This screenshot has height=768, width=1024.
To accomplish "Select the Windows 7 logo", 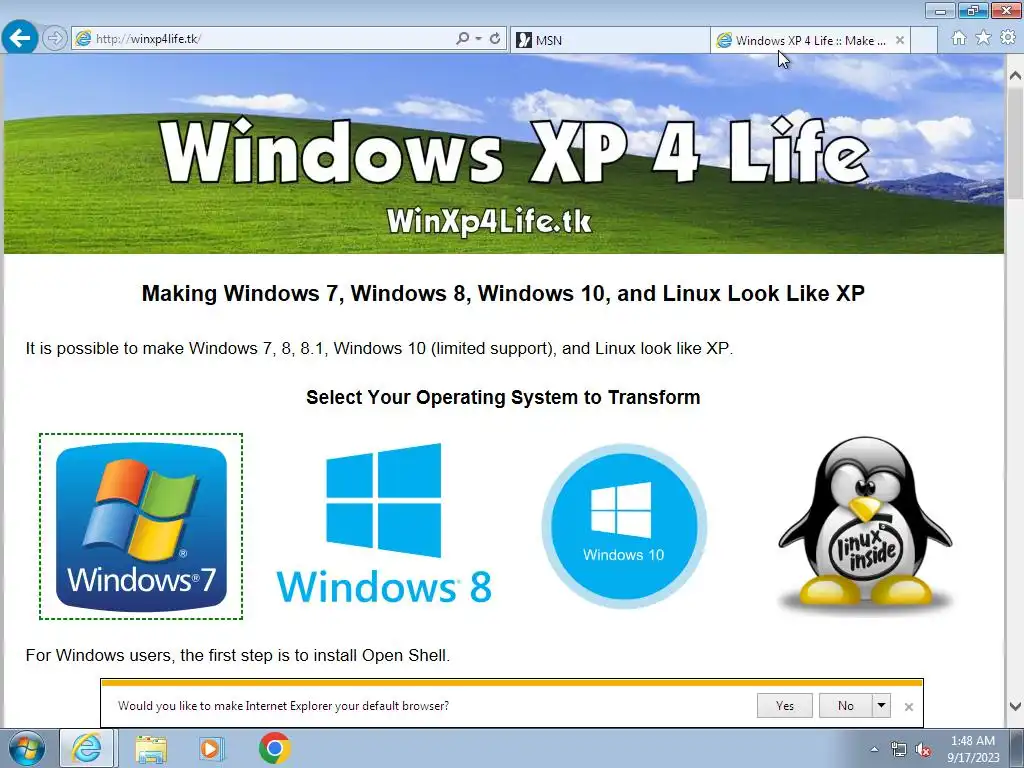I will 141,526.
